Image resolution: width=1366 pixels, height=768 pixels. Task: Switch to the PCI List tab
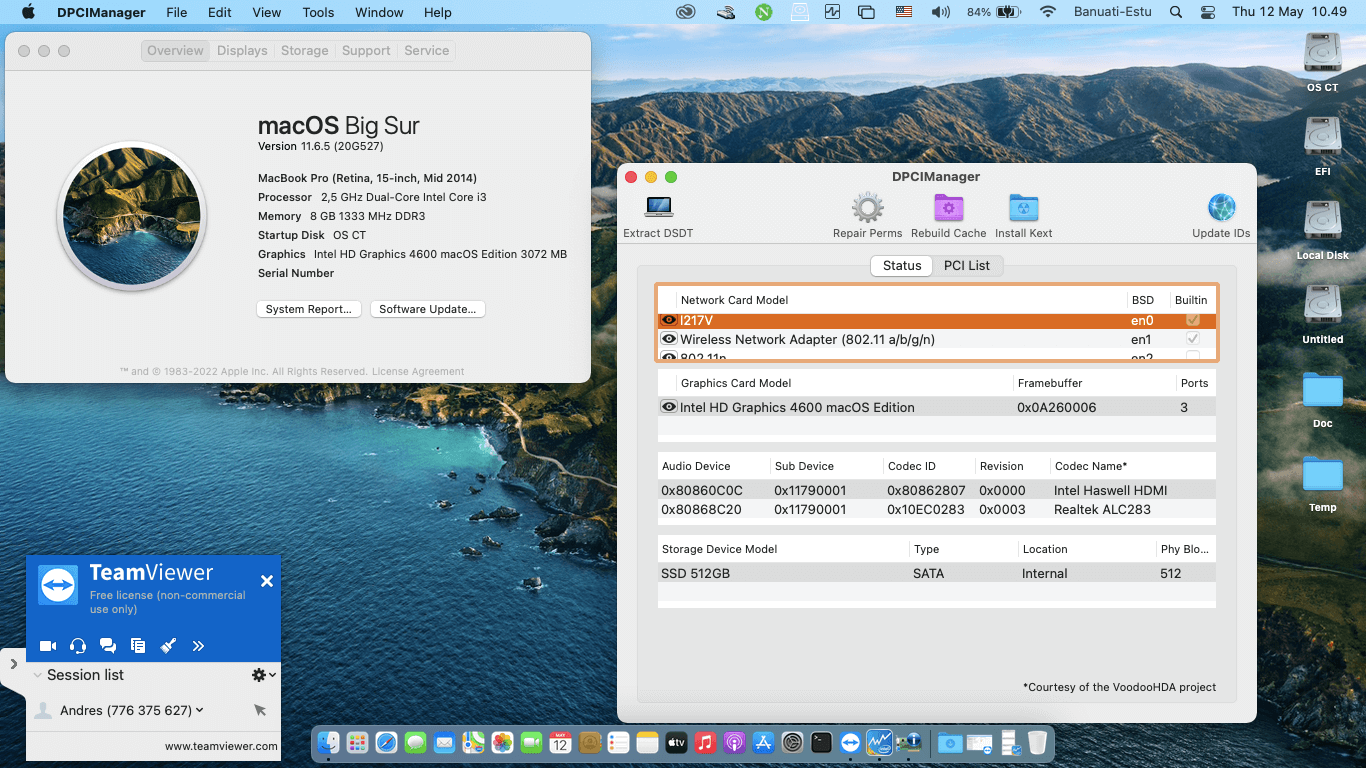[966, 265]
